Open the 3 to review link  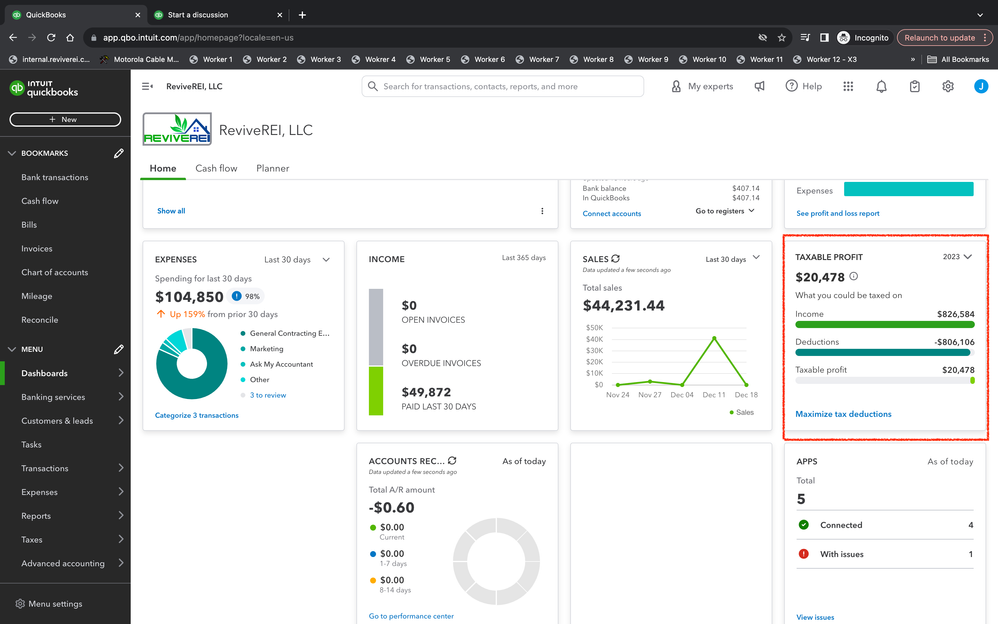click(268, 395)
